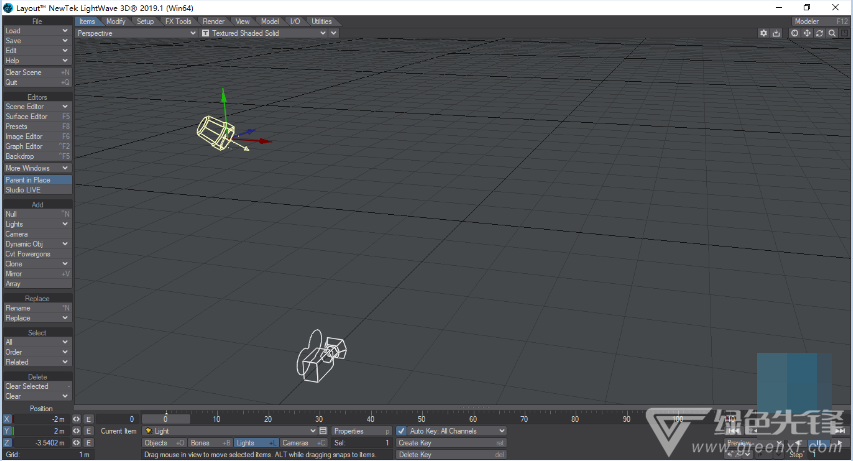Viewport: 853px width, 461px height.
Task: Switch selection mode to Bones
Action: pos(210,443)
